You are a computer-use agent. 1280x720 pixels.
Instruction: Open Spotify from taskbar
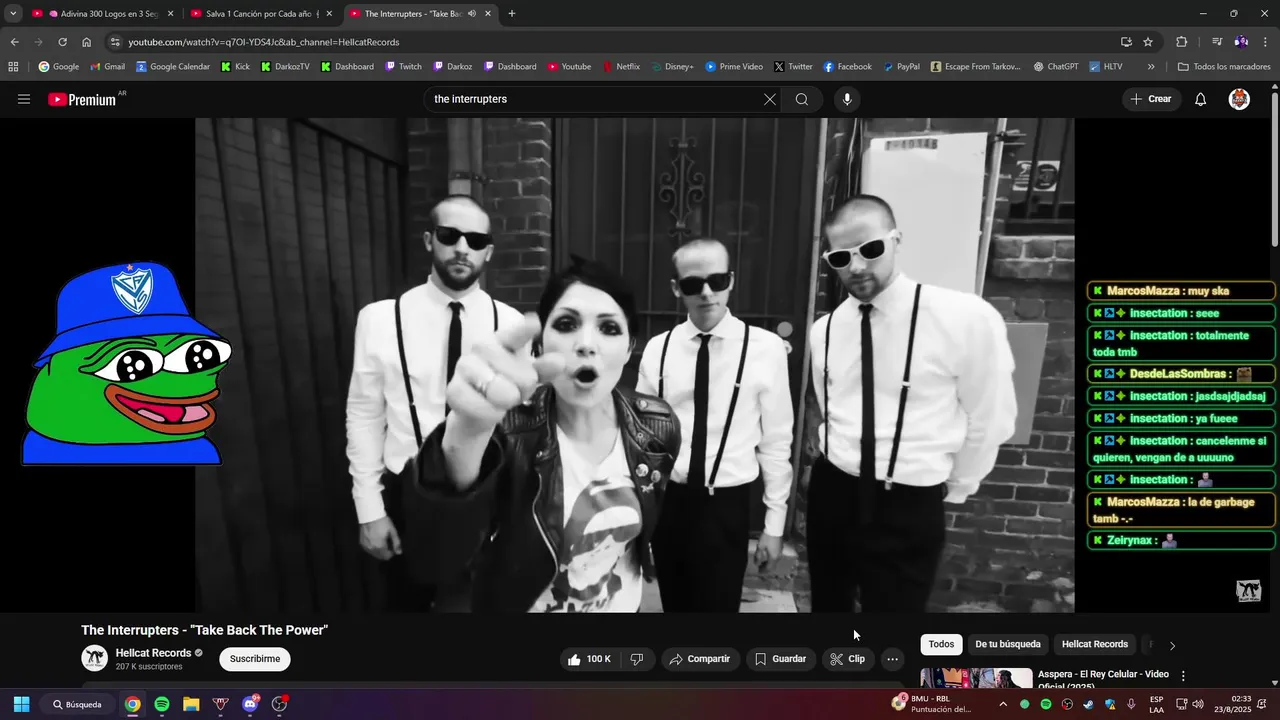(161, 704)
